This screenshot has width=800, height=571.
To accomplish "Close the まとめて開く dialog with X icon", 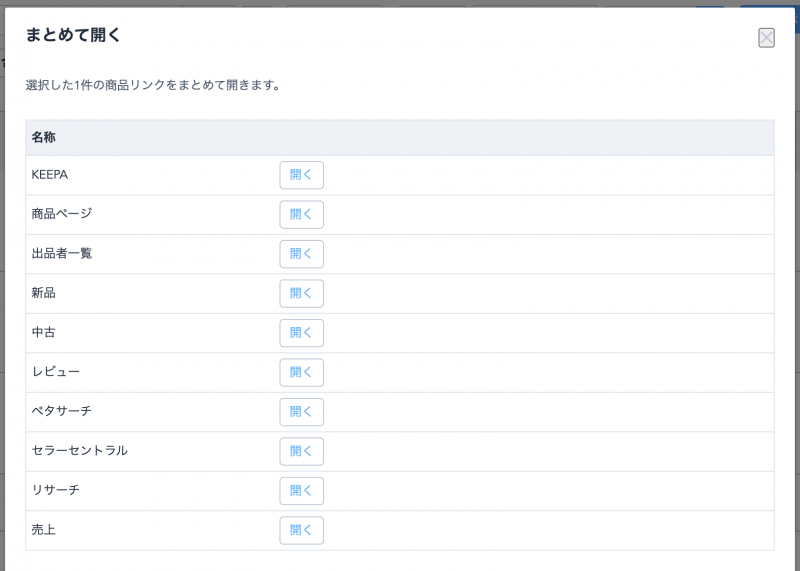I will click(766, 38).
